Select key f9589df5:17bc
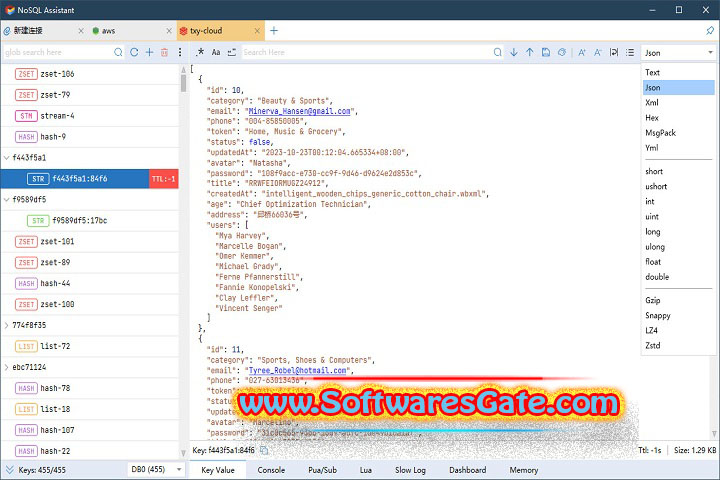 (90, 220)
